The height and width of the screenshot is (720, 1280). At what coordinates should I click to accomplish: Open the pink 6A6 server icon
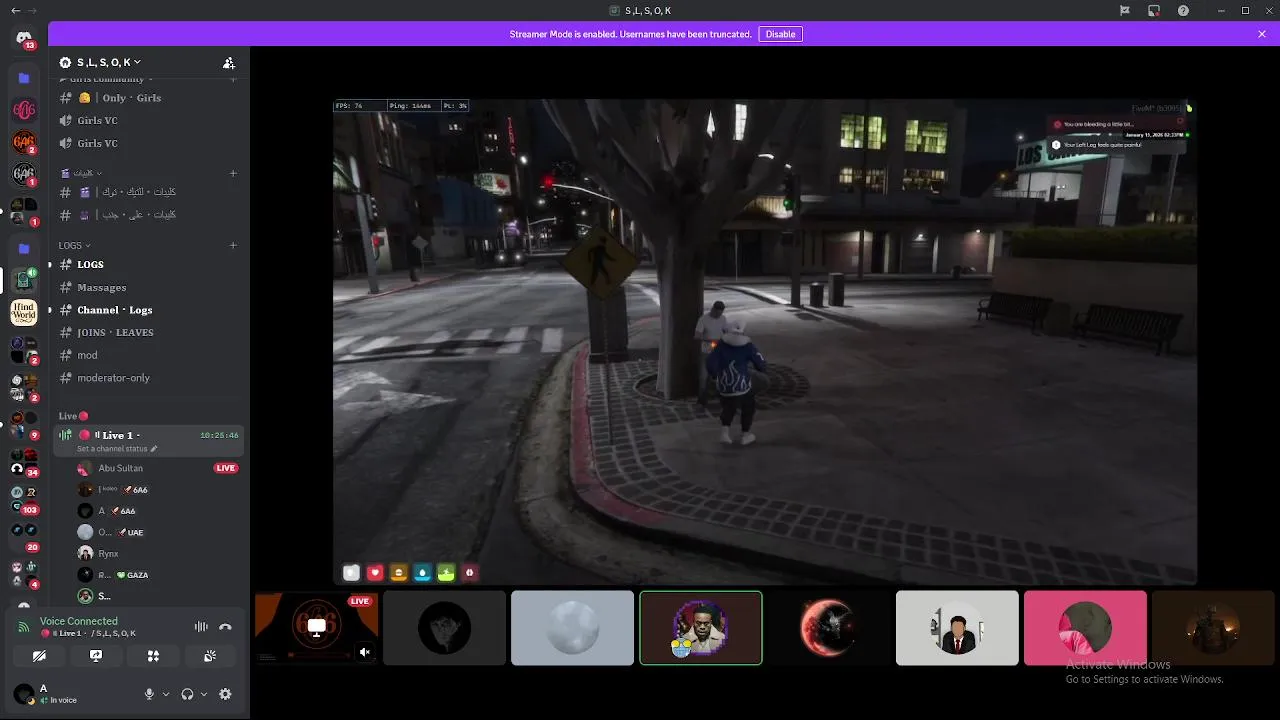point(24,110)
